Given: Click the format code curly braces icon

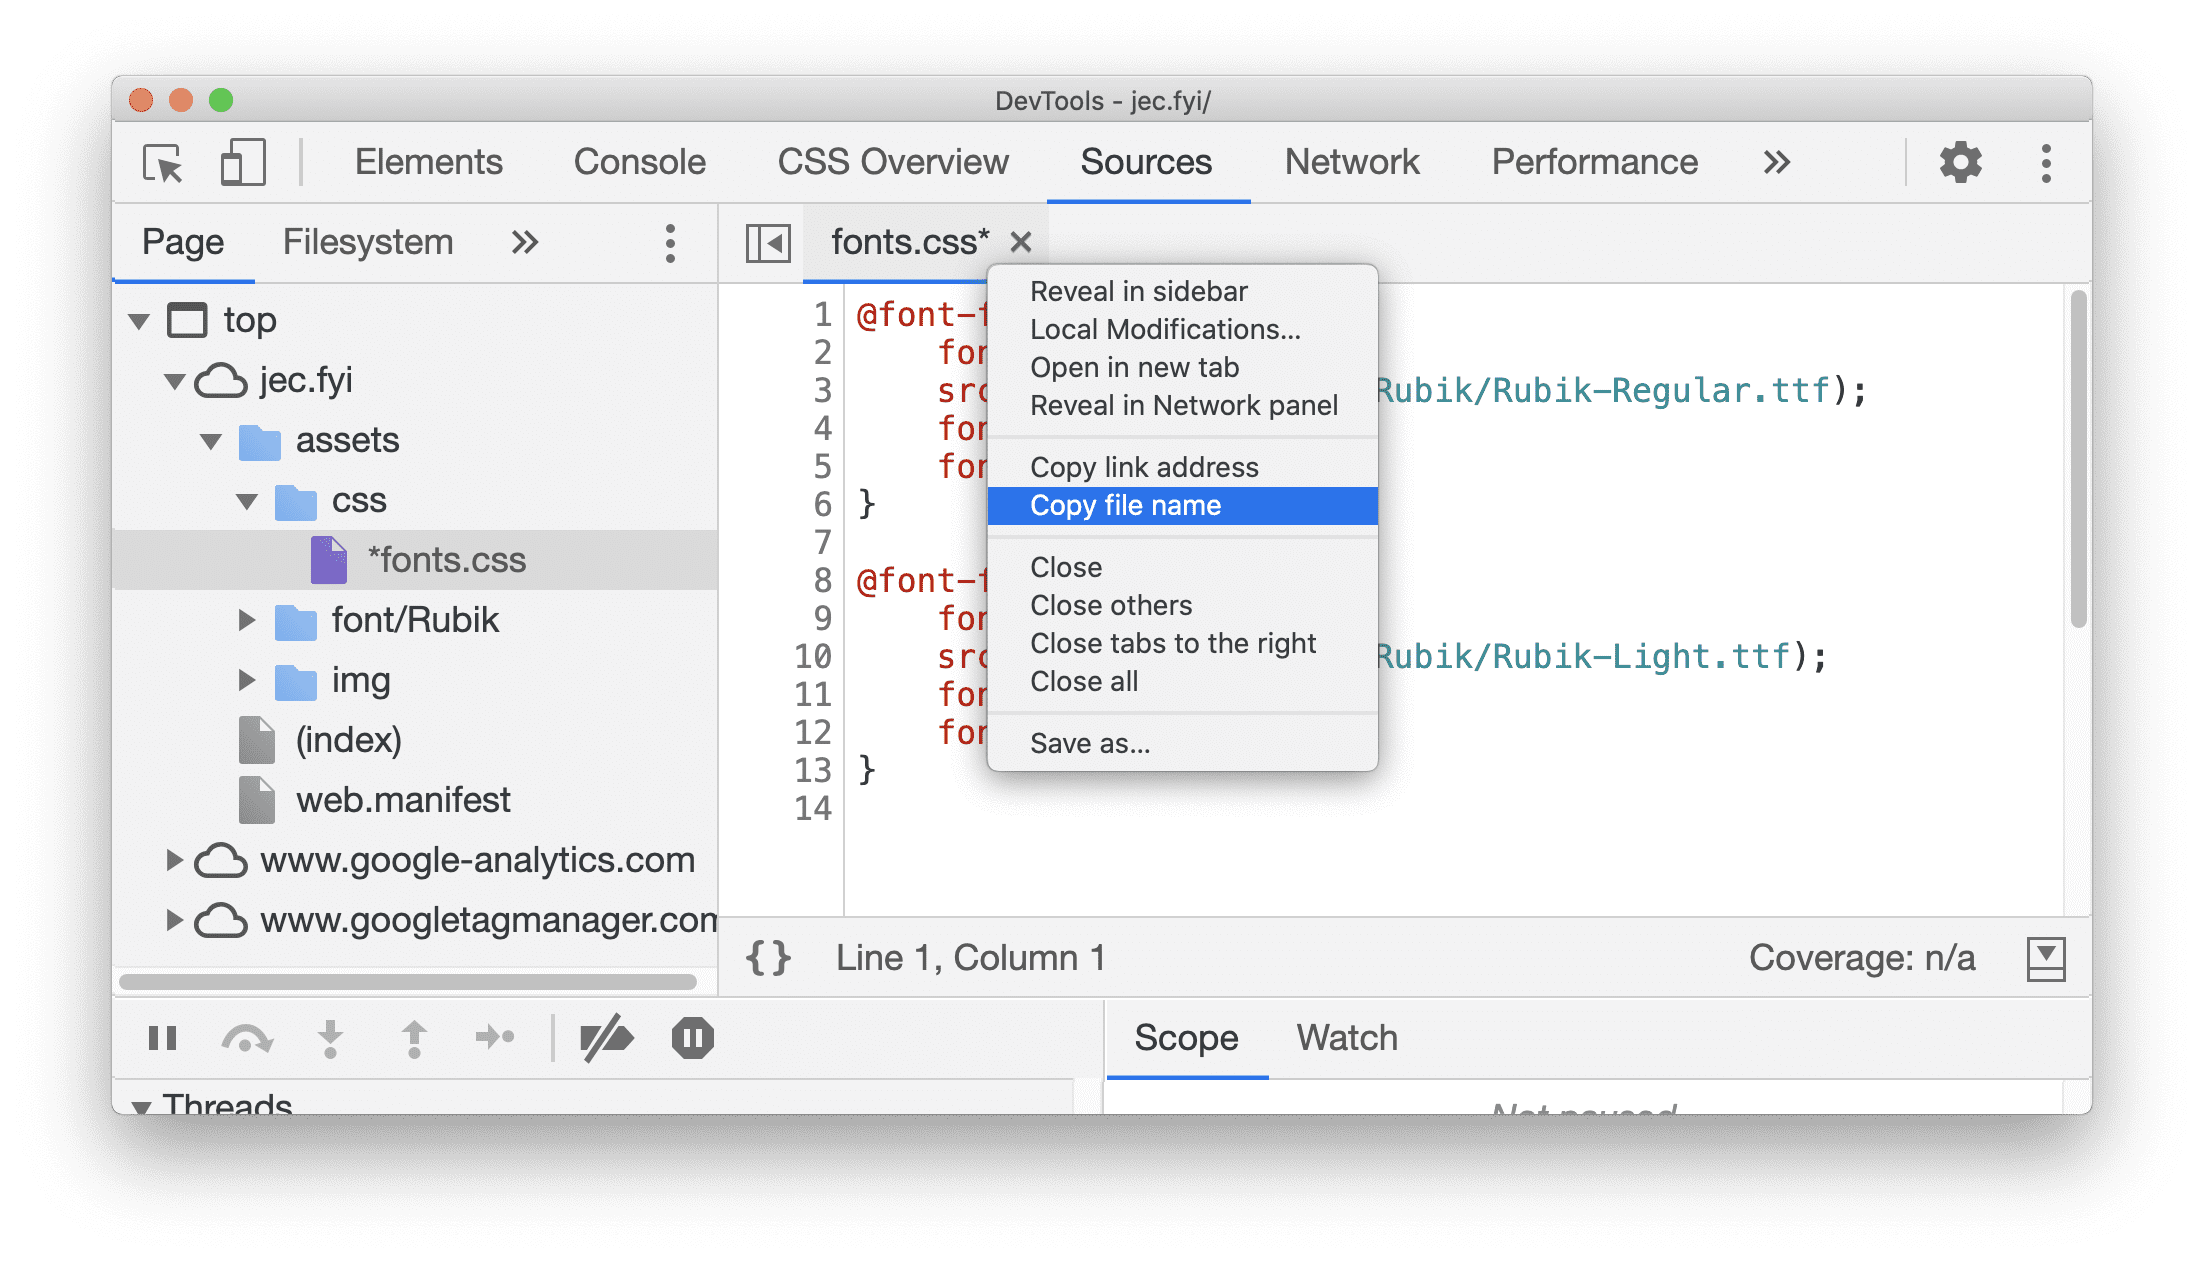Looking at the screenshot, I should pyautogui.click(x=755, y=955).
